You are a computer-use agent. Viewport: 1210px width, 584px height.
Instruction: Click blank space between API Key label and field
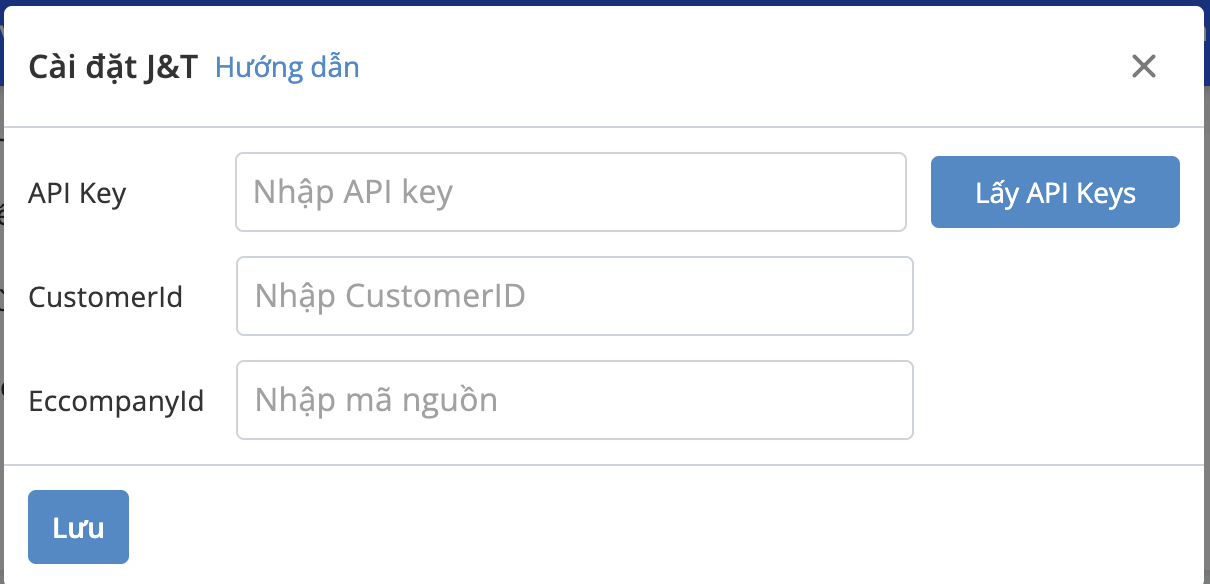pos(181,192)
